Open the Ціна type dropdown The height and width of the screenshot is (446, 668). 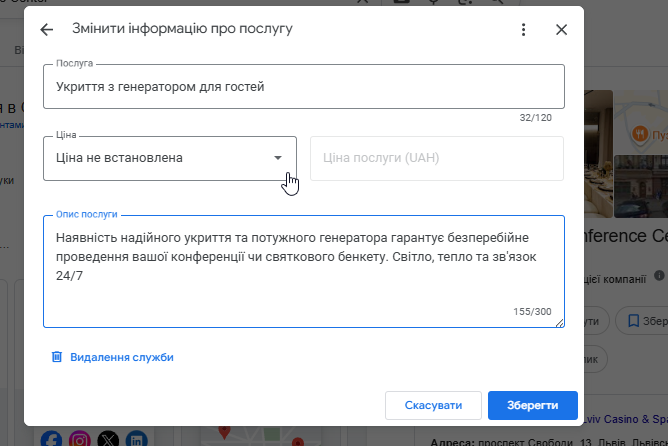(x=170, y=158)
